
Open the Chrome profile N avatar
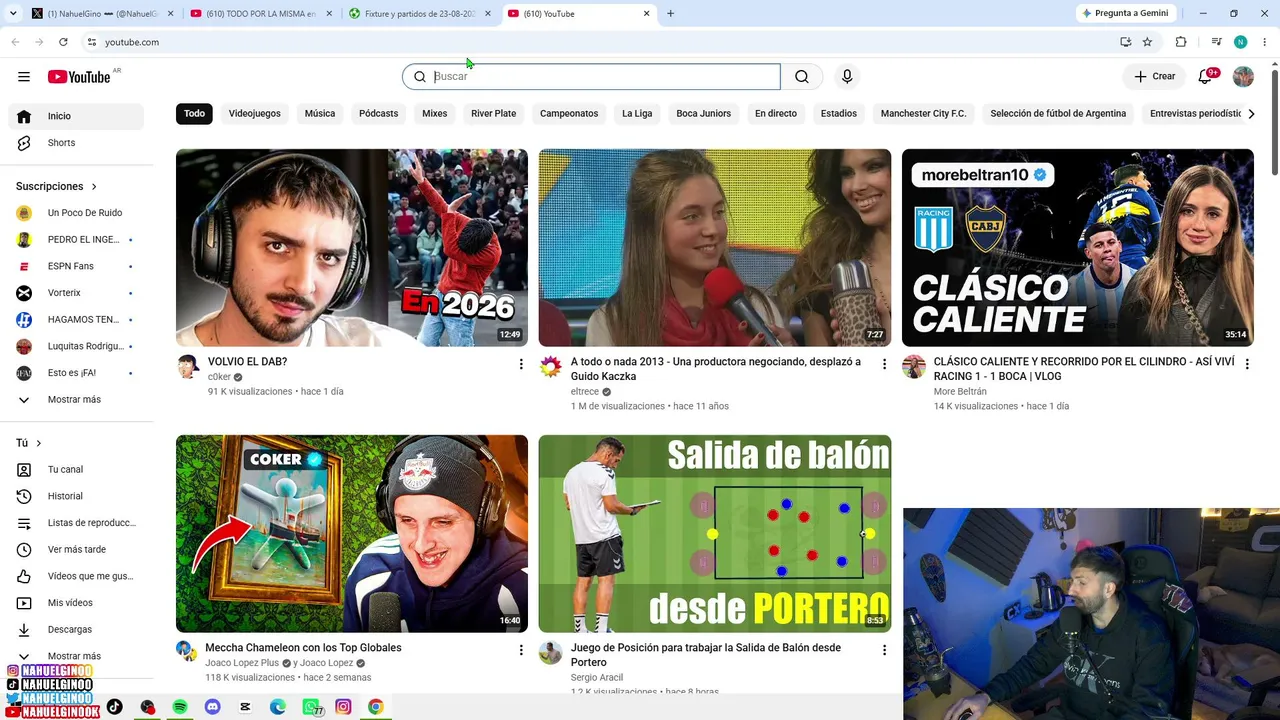(x=1240, y=42)
